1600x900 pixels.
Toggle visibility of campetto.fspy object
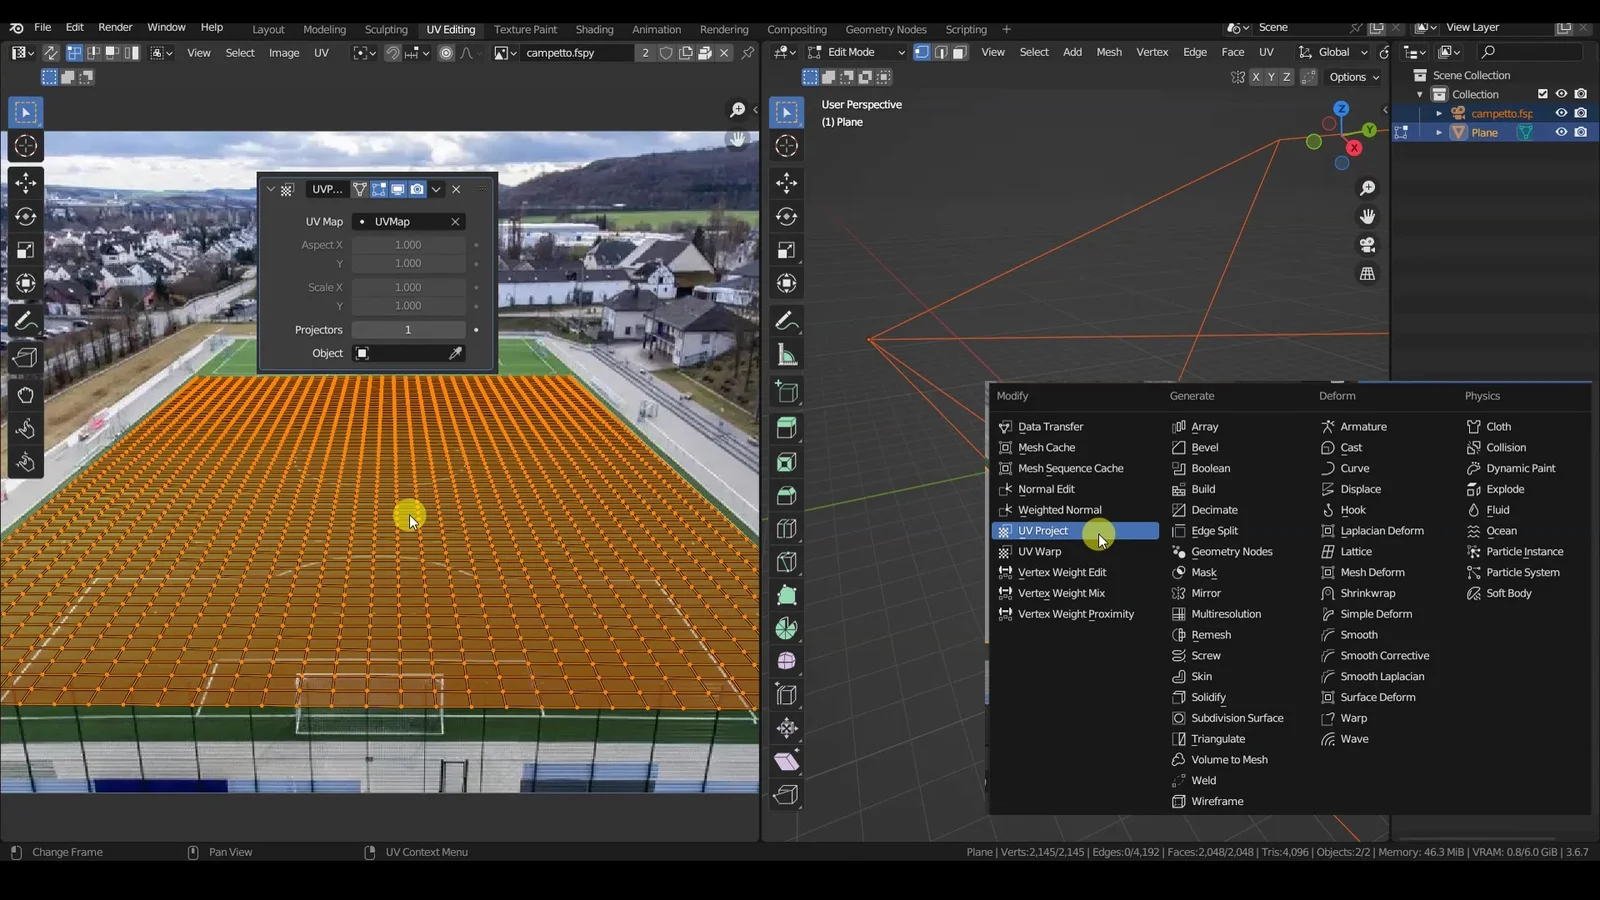click(1561, 113)
